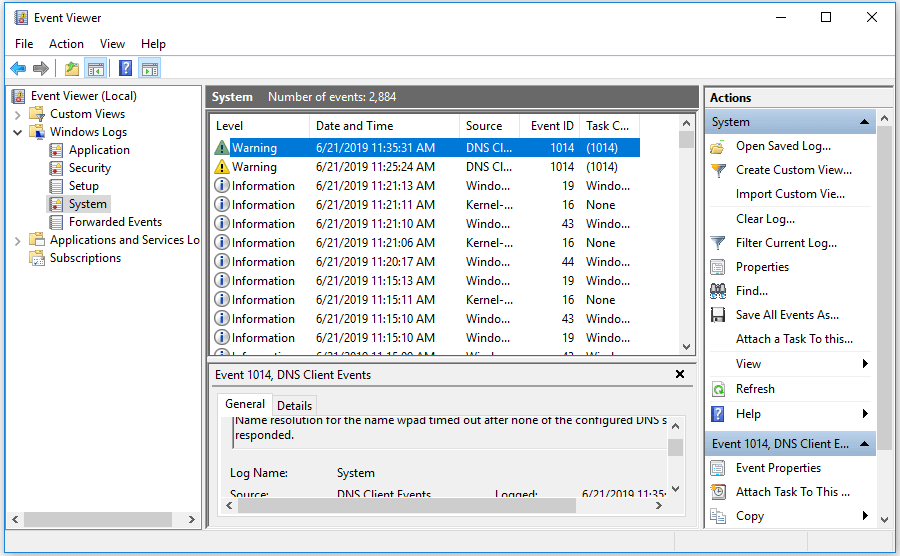Collapse the Windows Logs tree node
Image resolution: width=900 pixels, height=556 pixels.
17,132
